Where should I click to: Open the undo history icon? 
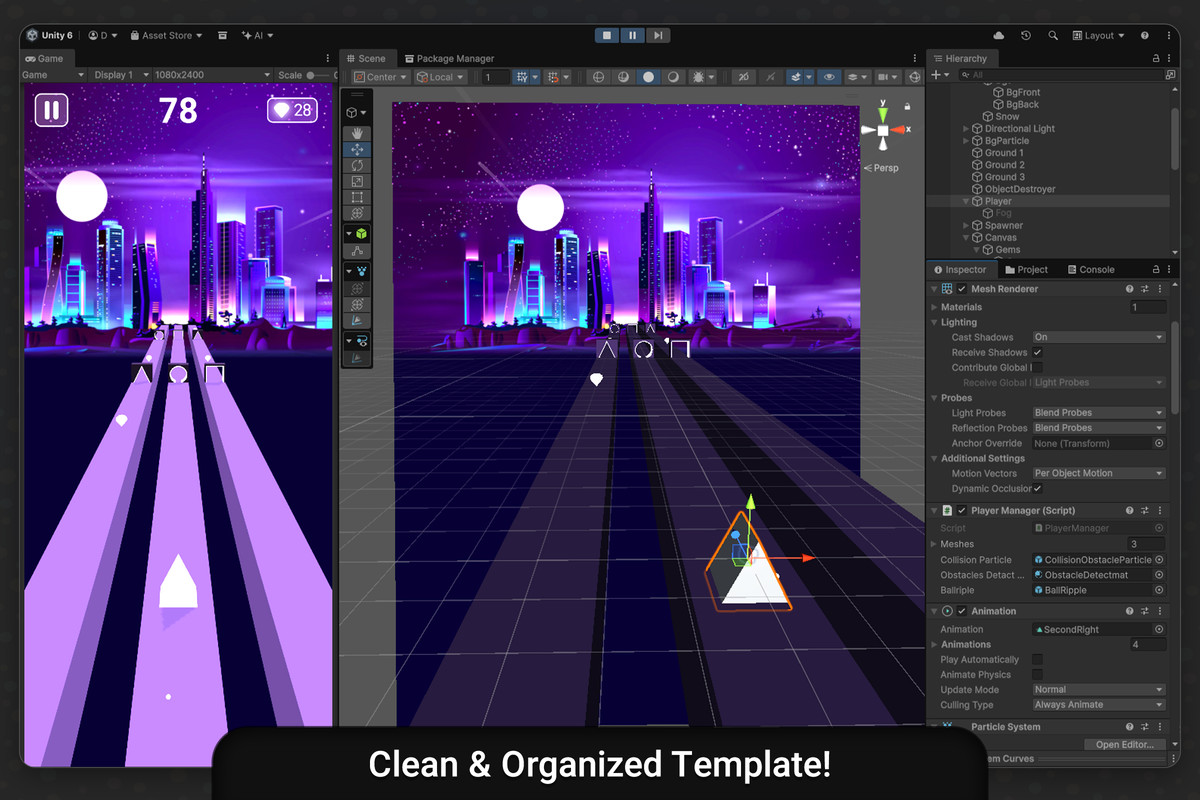pyautogui.click(x=1026, y=35)
